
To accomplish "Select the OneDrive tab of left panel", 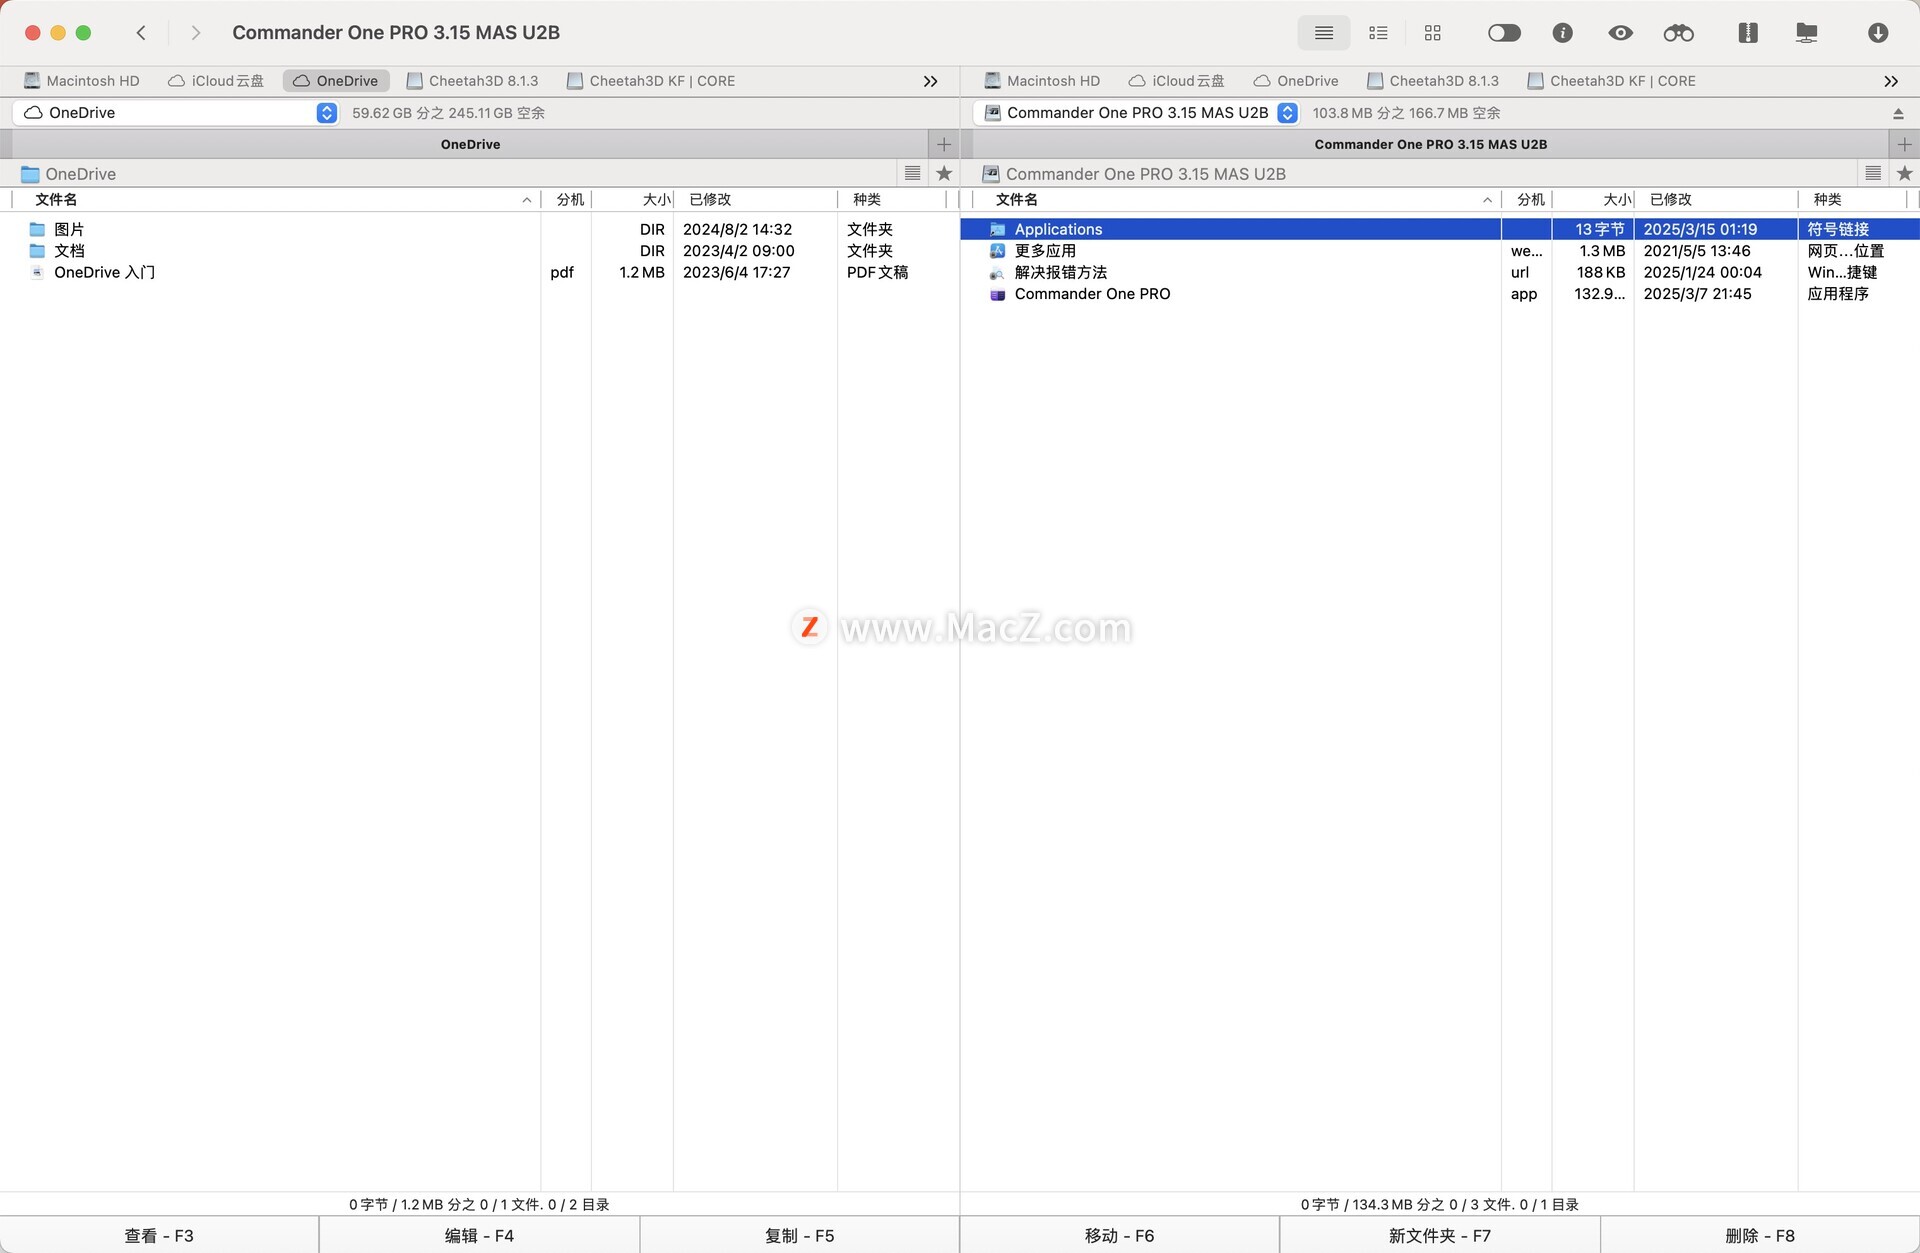I will [470, 144].
